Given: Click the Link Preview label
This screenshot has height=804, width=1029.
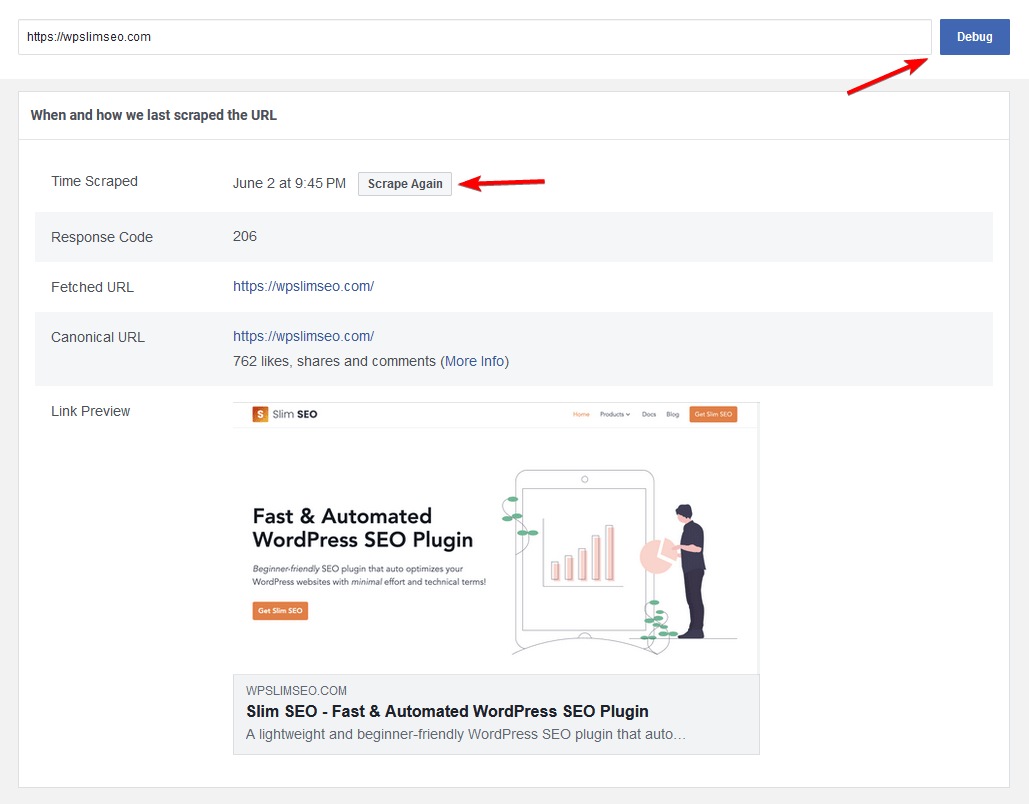Looking at the screenshot, I should point(91,411).
